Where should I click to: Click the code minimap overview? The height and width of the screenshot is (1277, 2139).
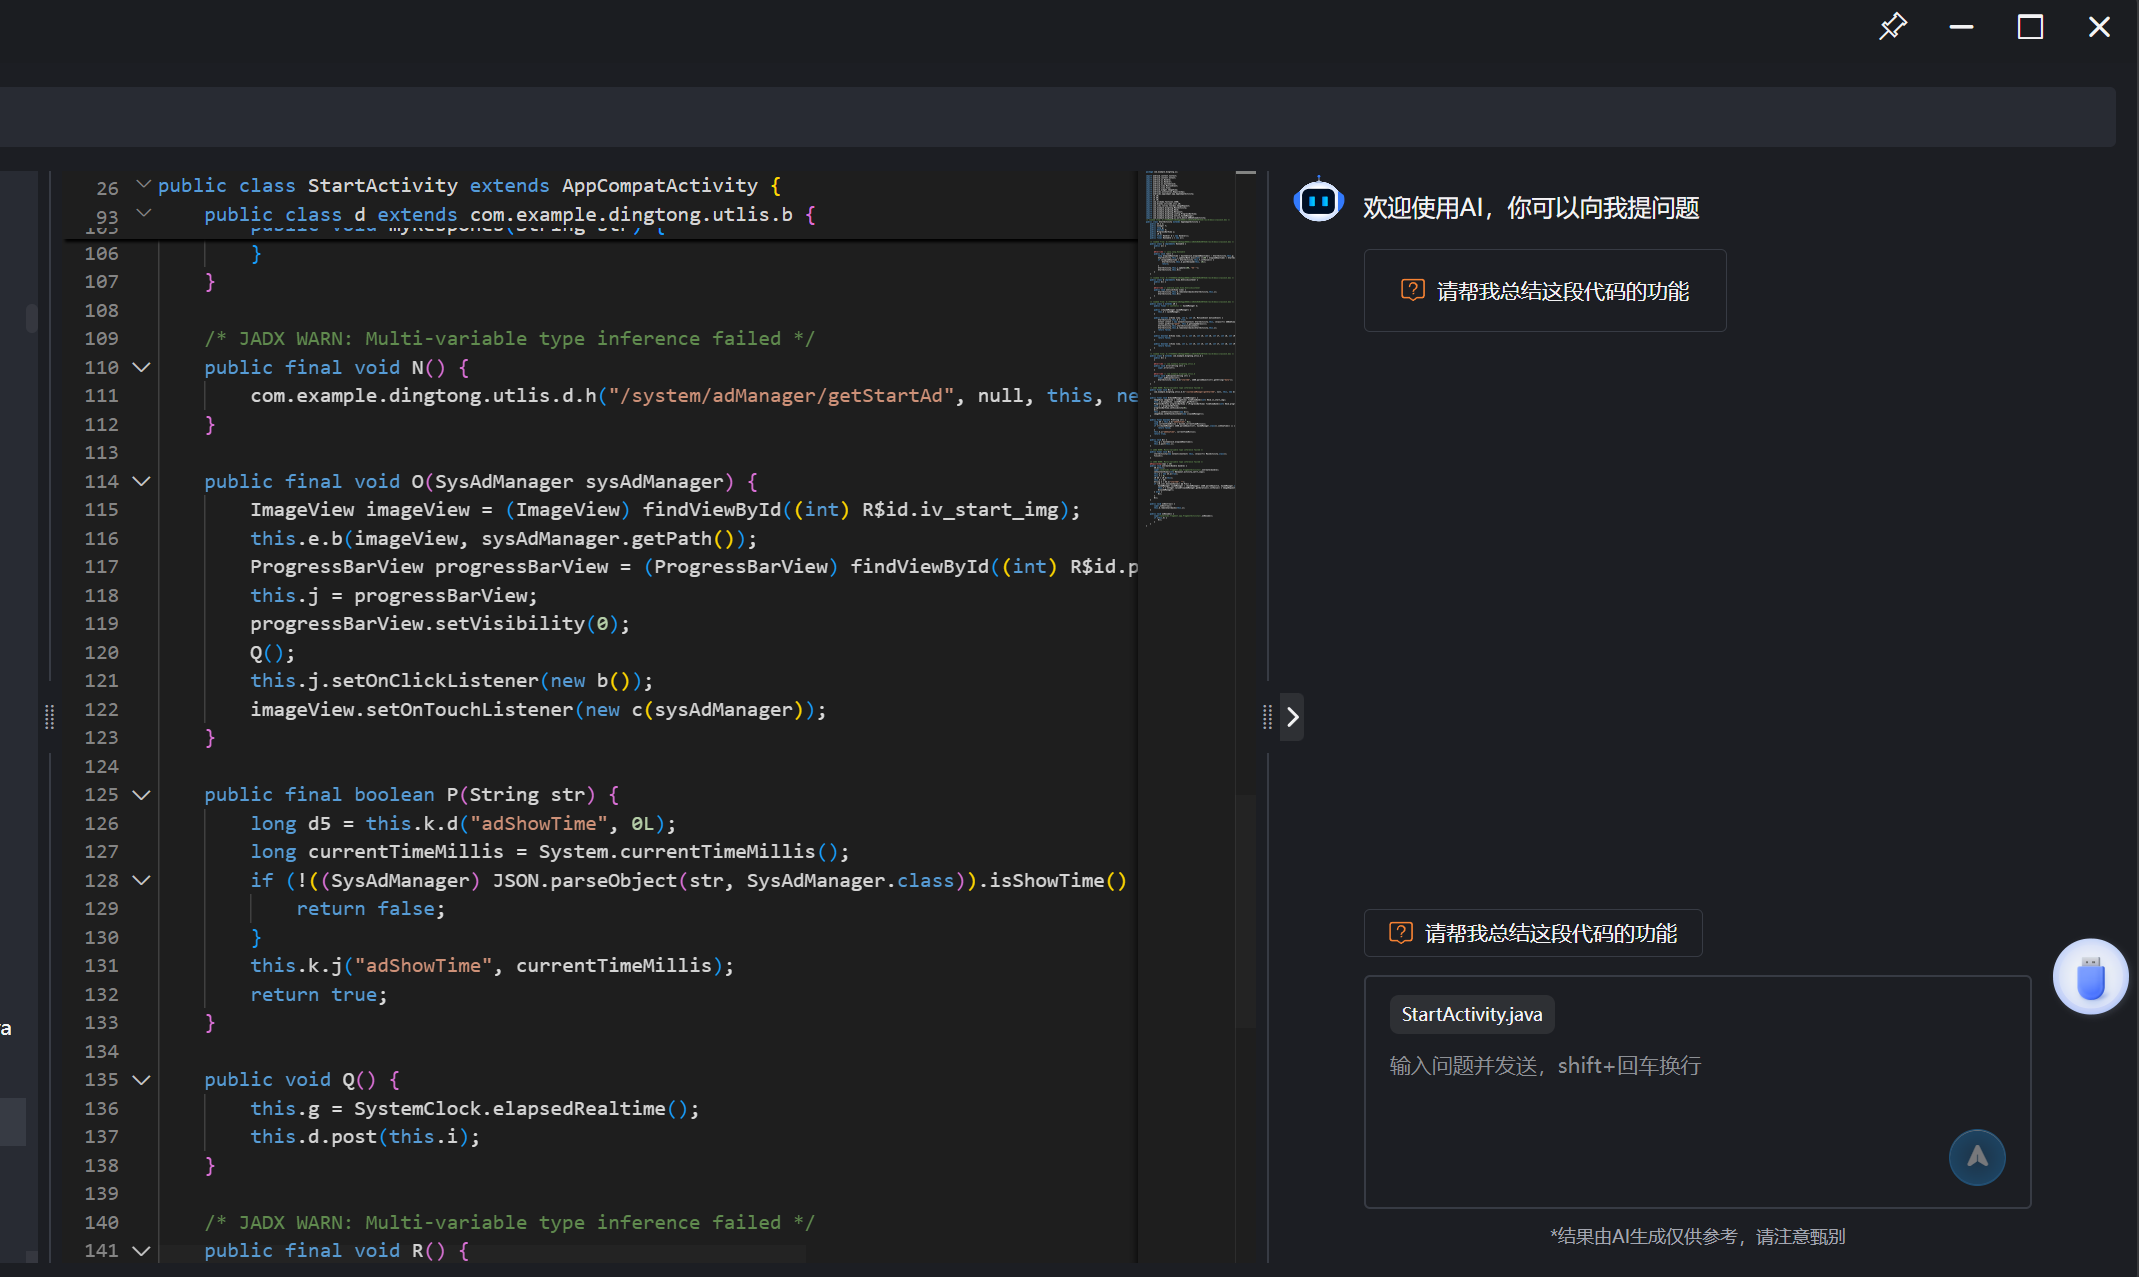[1190, 350]
